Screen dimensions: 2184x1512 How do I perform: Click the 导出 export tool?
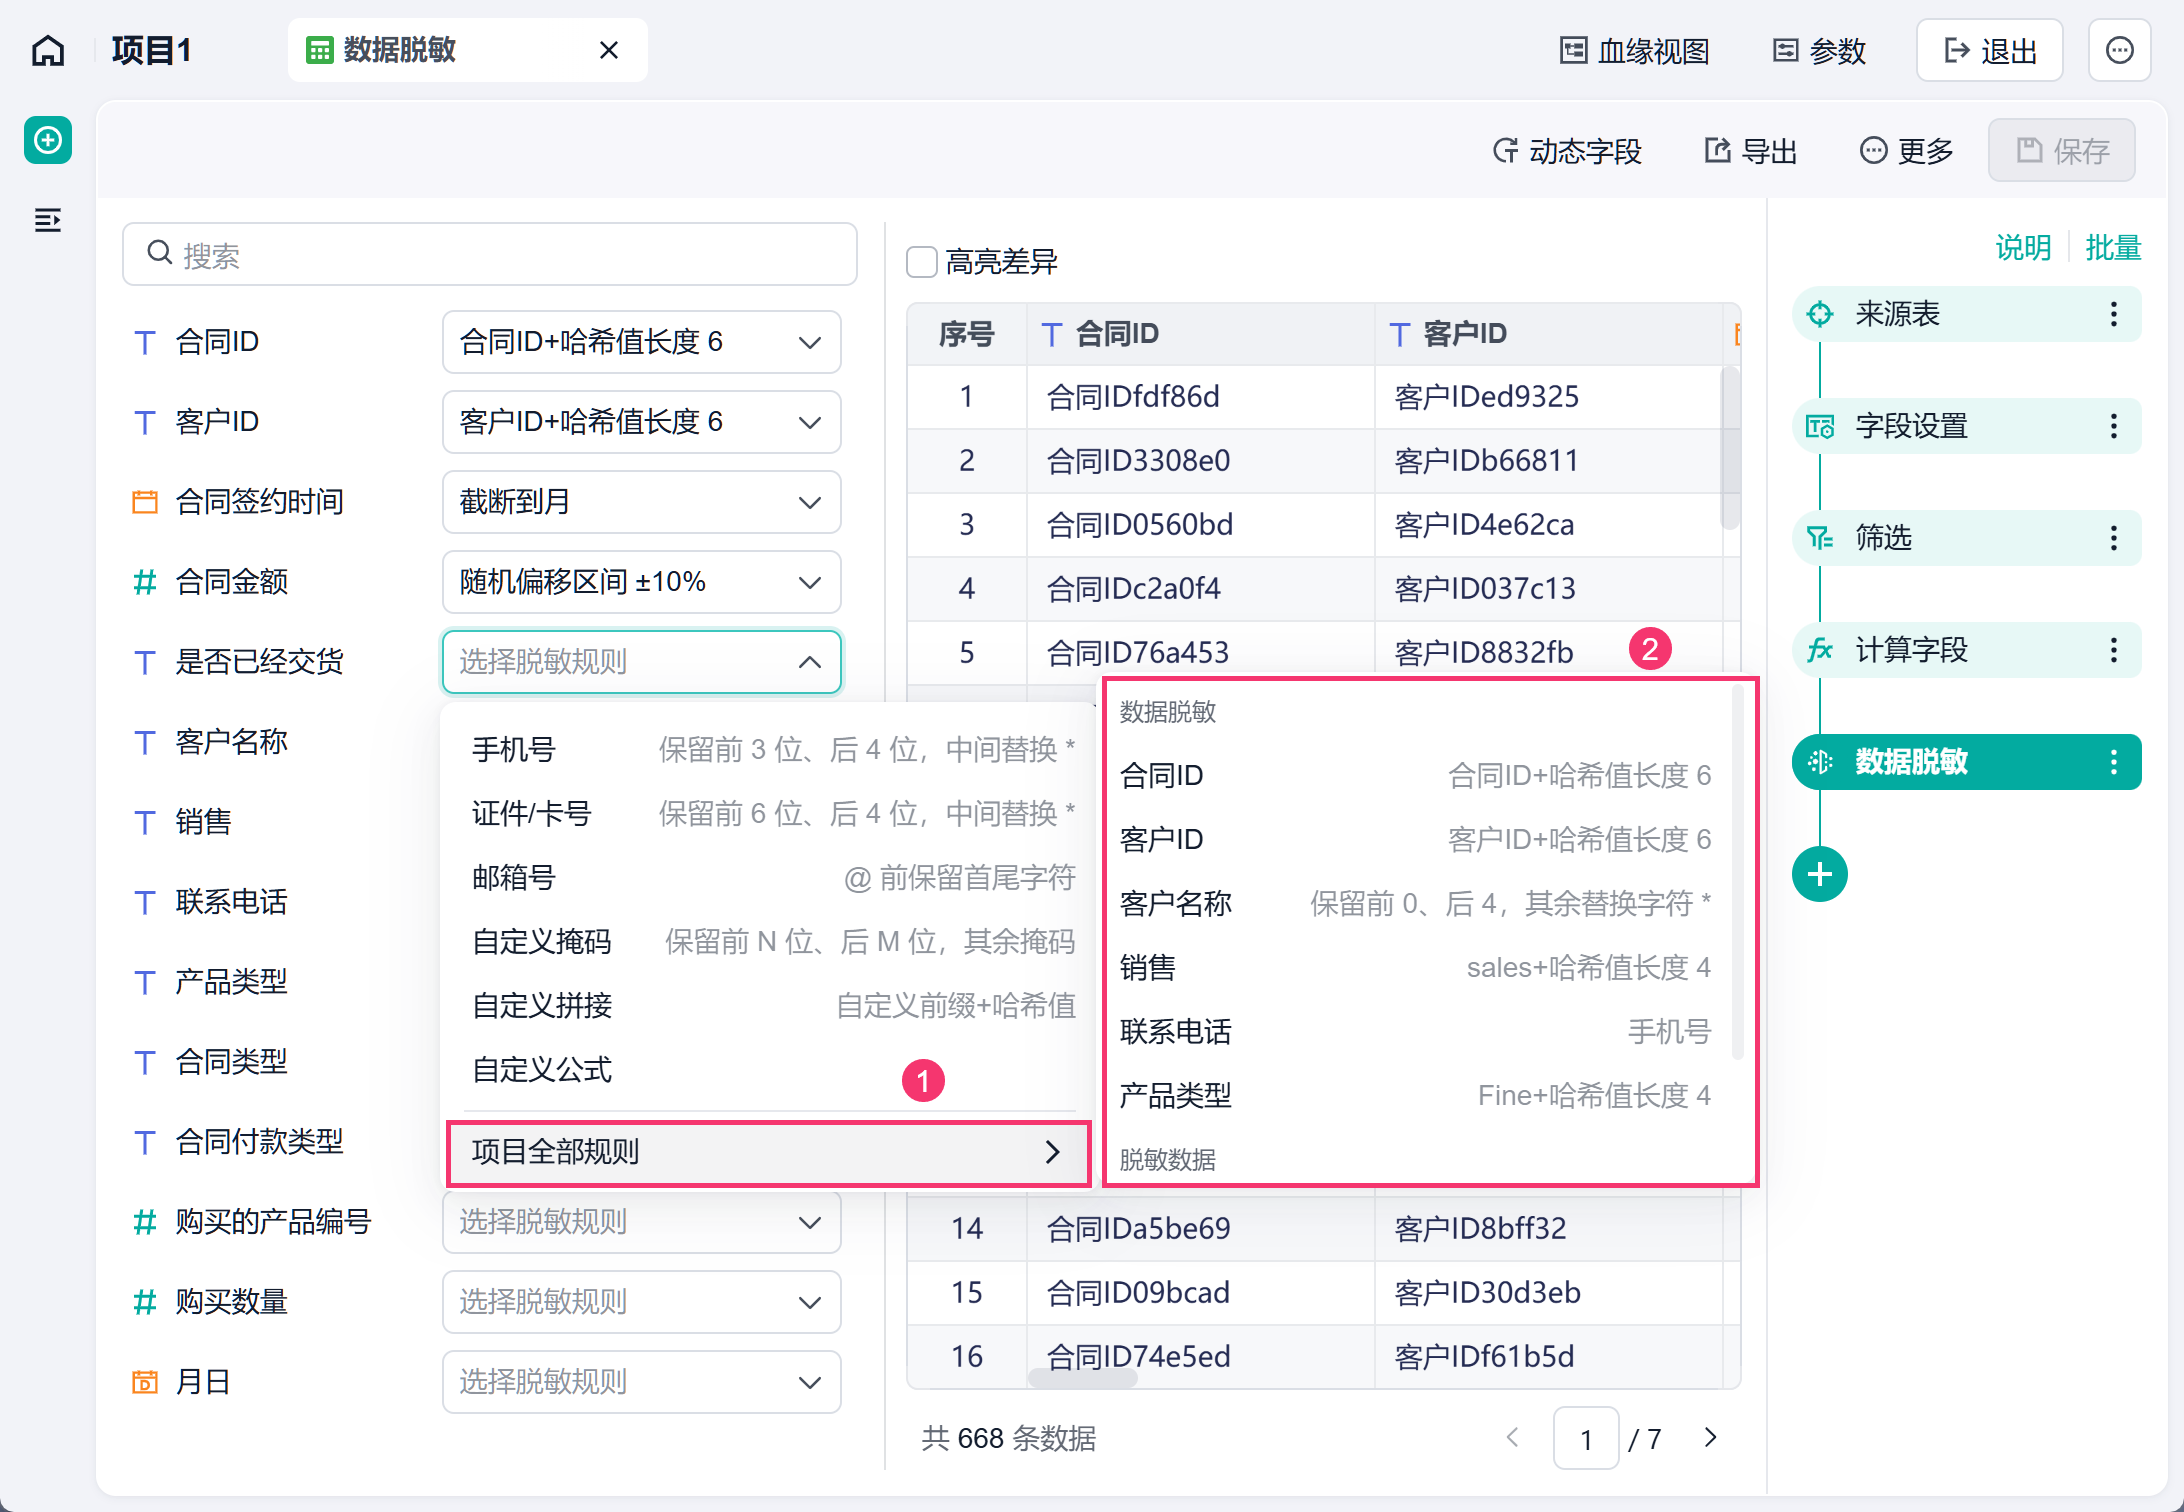coord(1751,150)
